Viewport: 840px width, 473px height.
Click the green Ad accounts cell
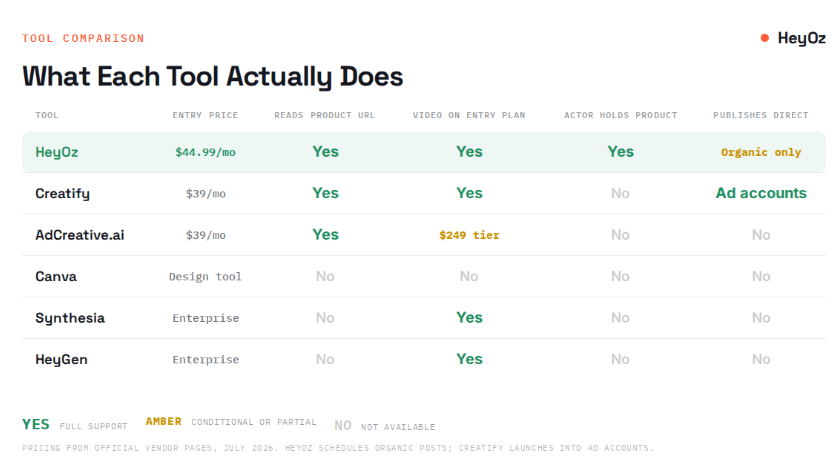point(761,193)
